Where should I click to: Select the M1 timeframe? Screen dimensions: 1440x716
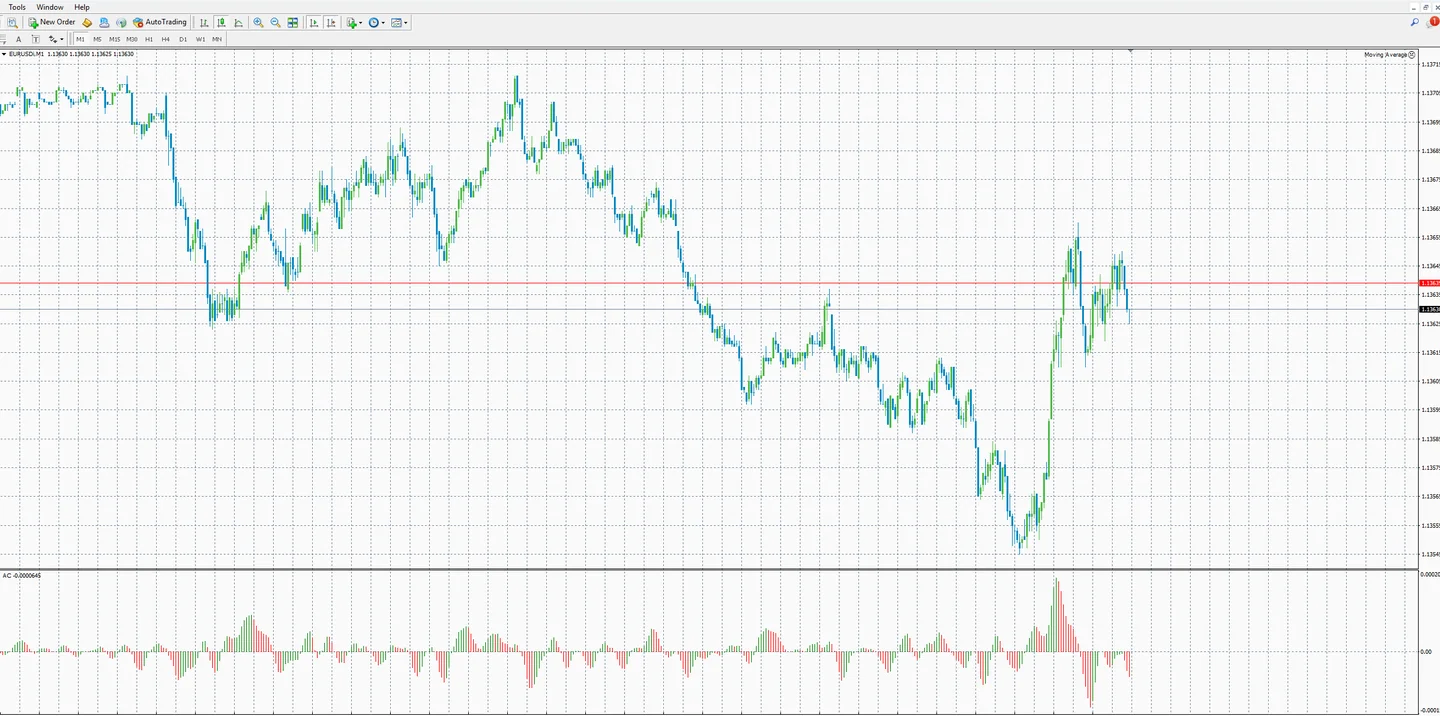80,39
